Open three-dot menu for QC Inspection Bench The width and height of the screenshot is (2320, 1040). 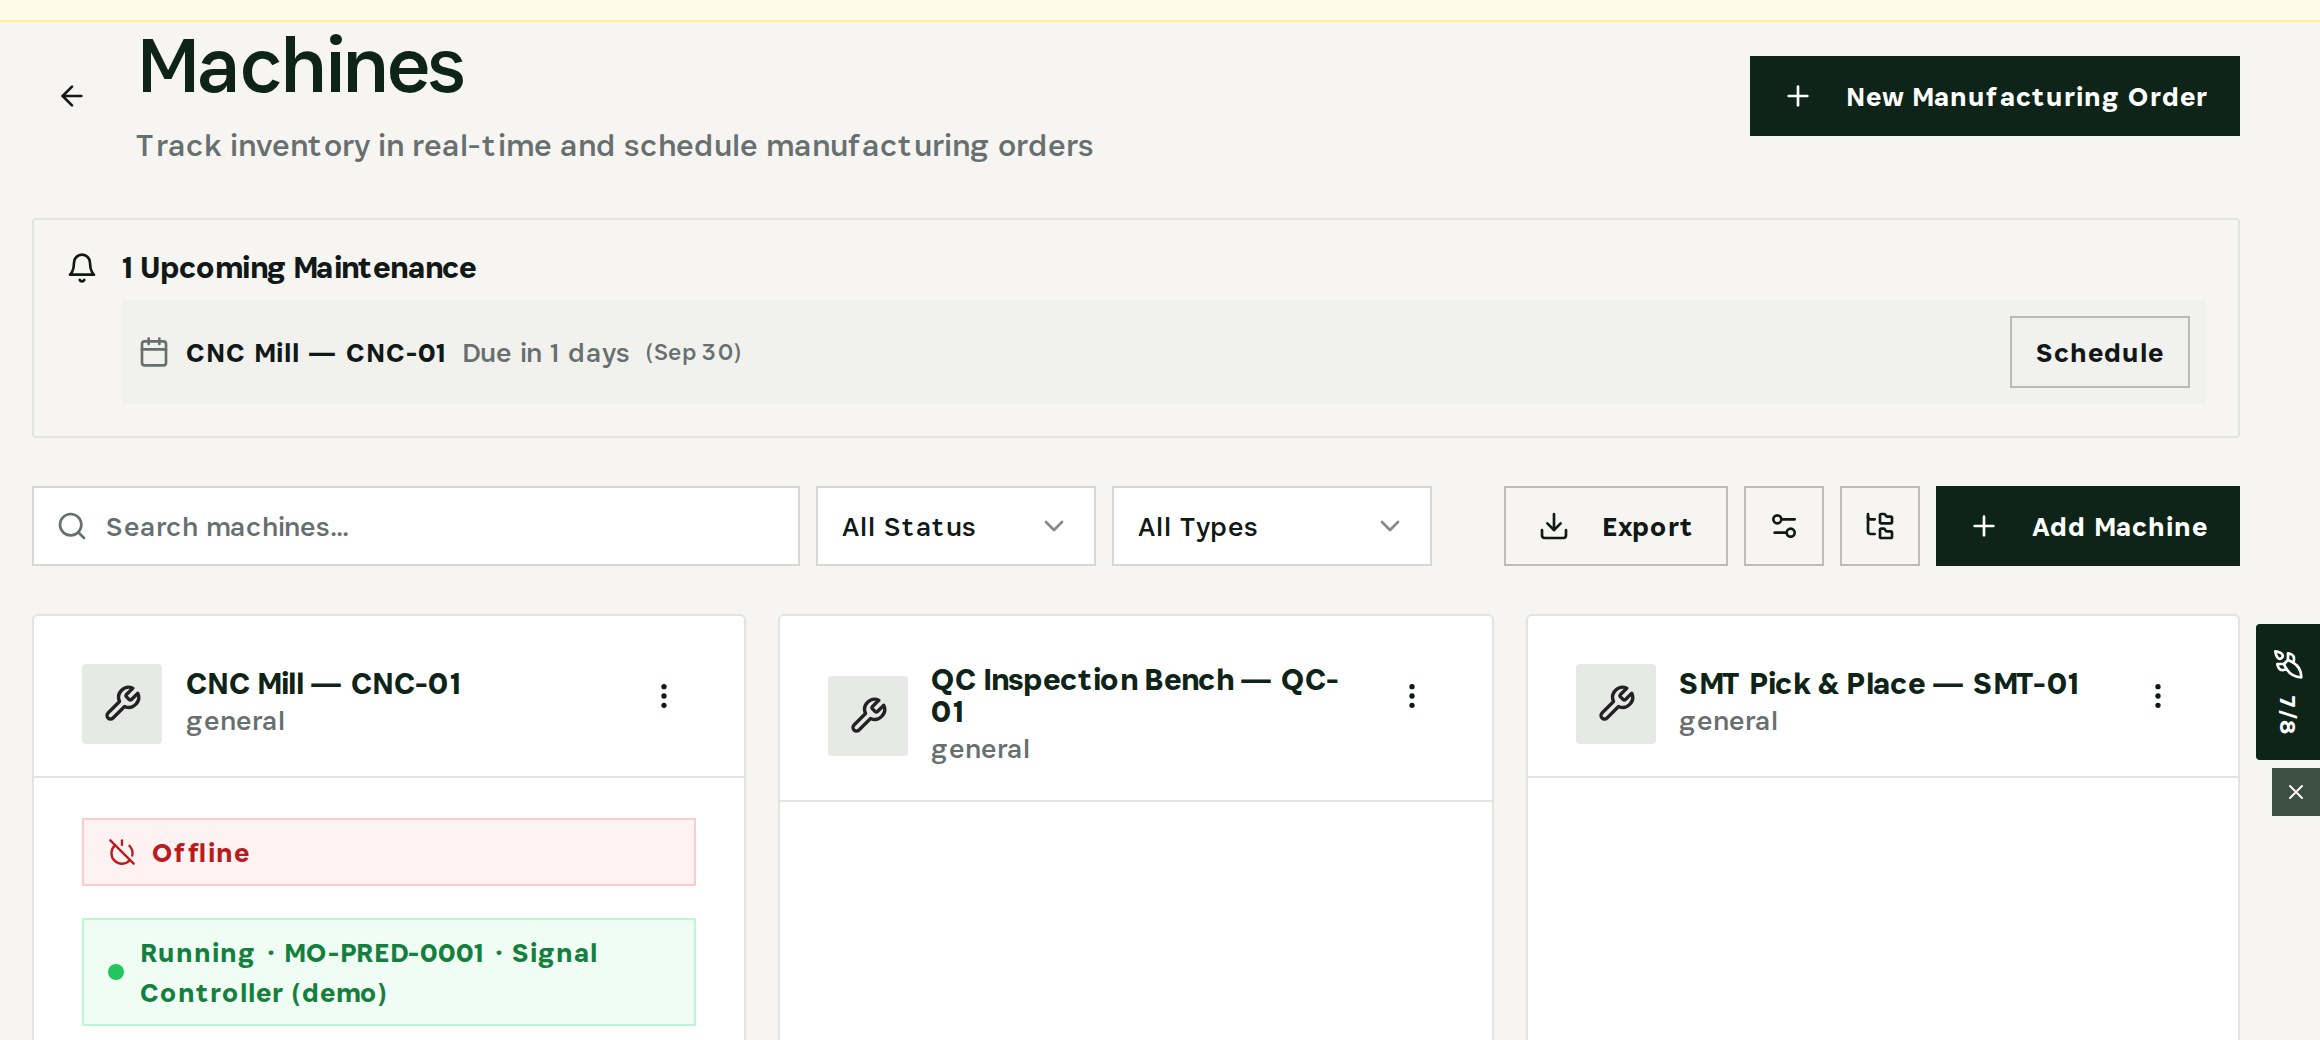(x=1412, y=696)
